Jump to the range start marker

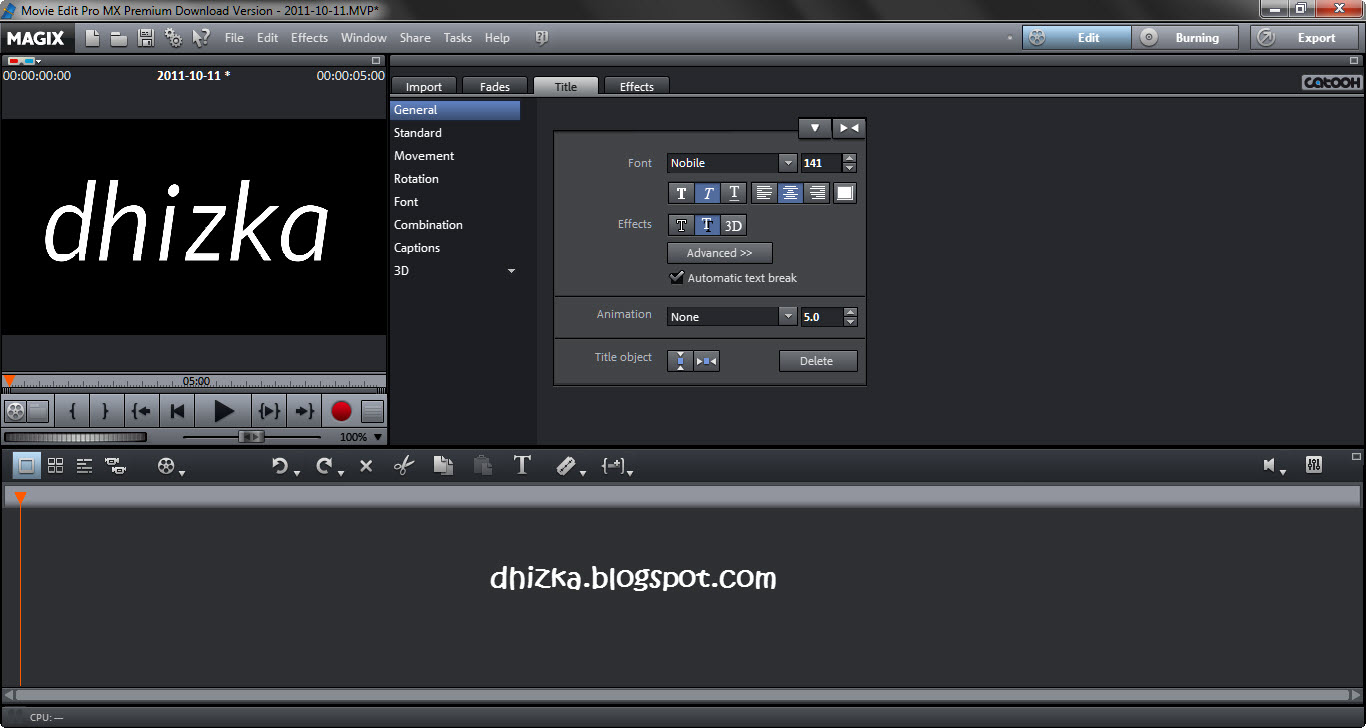(141, 411)
